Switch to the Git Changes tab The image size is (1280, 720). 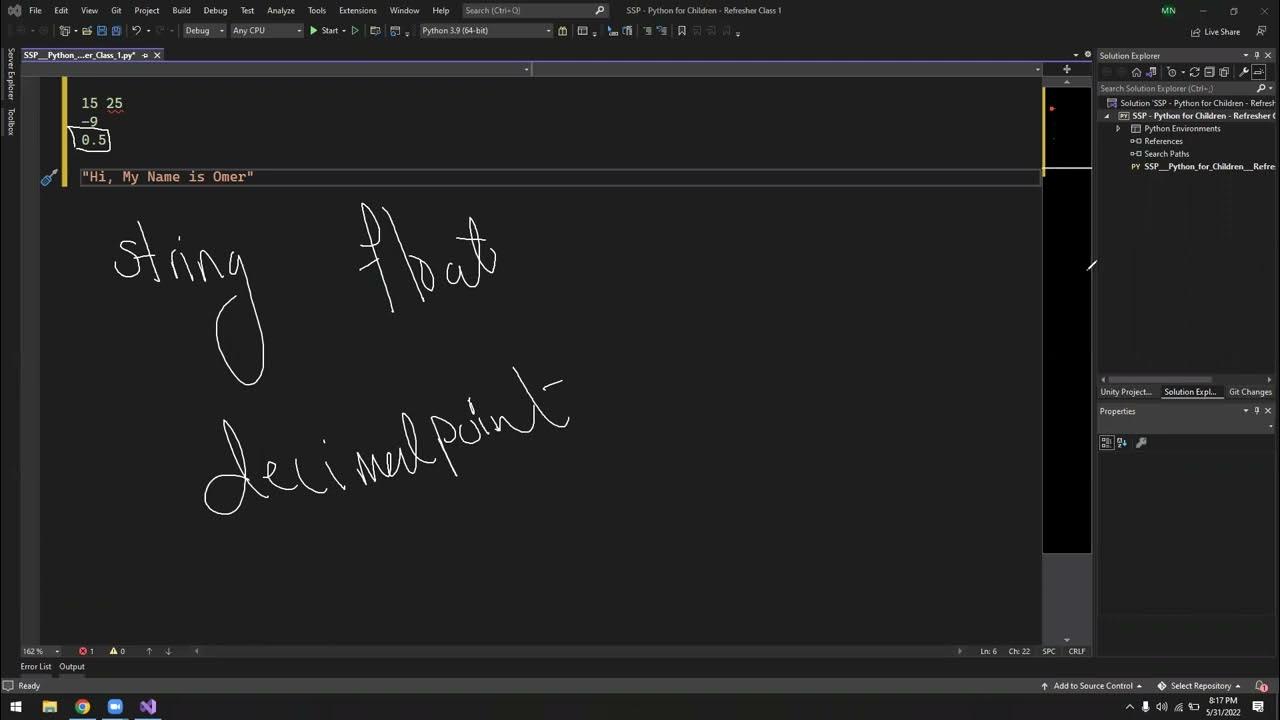(1250, 392)
